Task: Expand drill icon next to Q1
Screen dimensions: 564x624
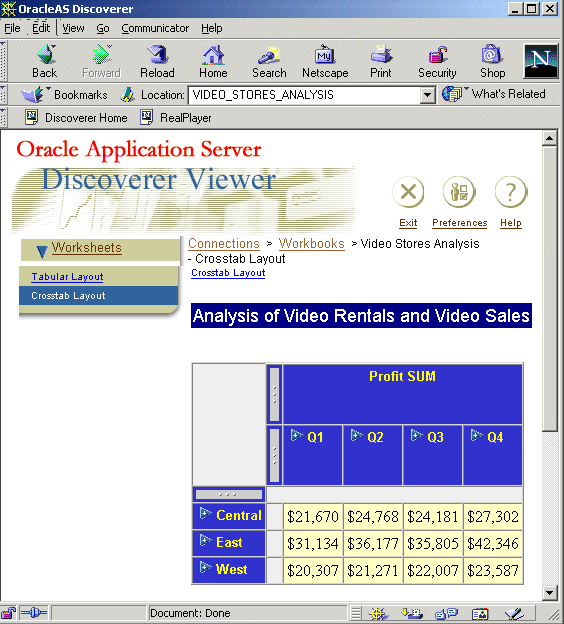Action: pos(297,435)
